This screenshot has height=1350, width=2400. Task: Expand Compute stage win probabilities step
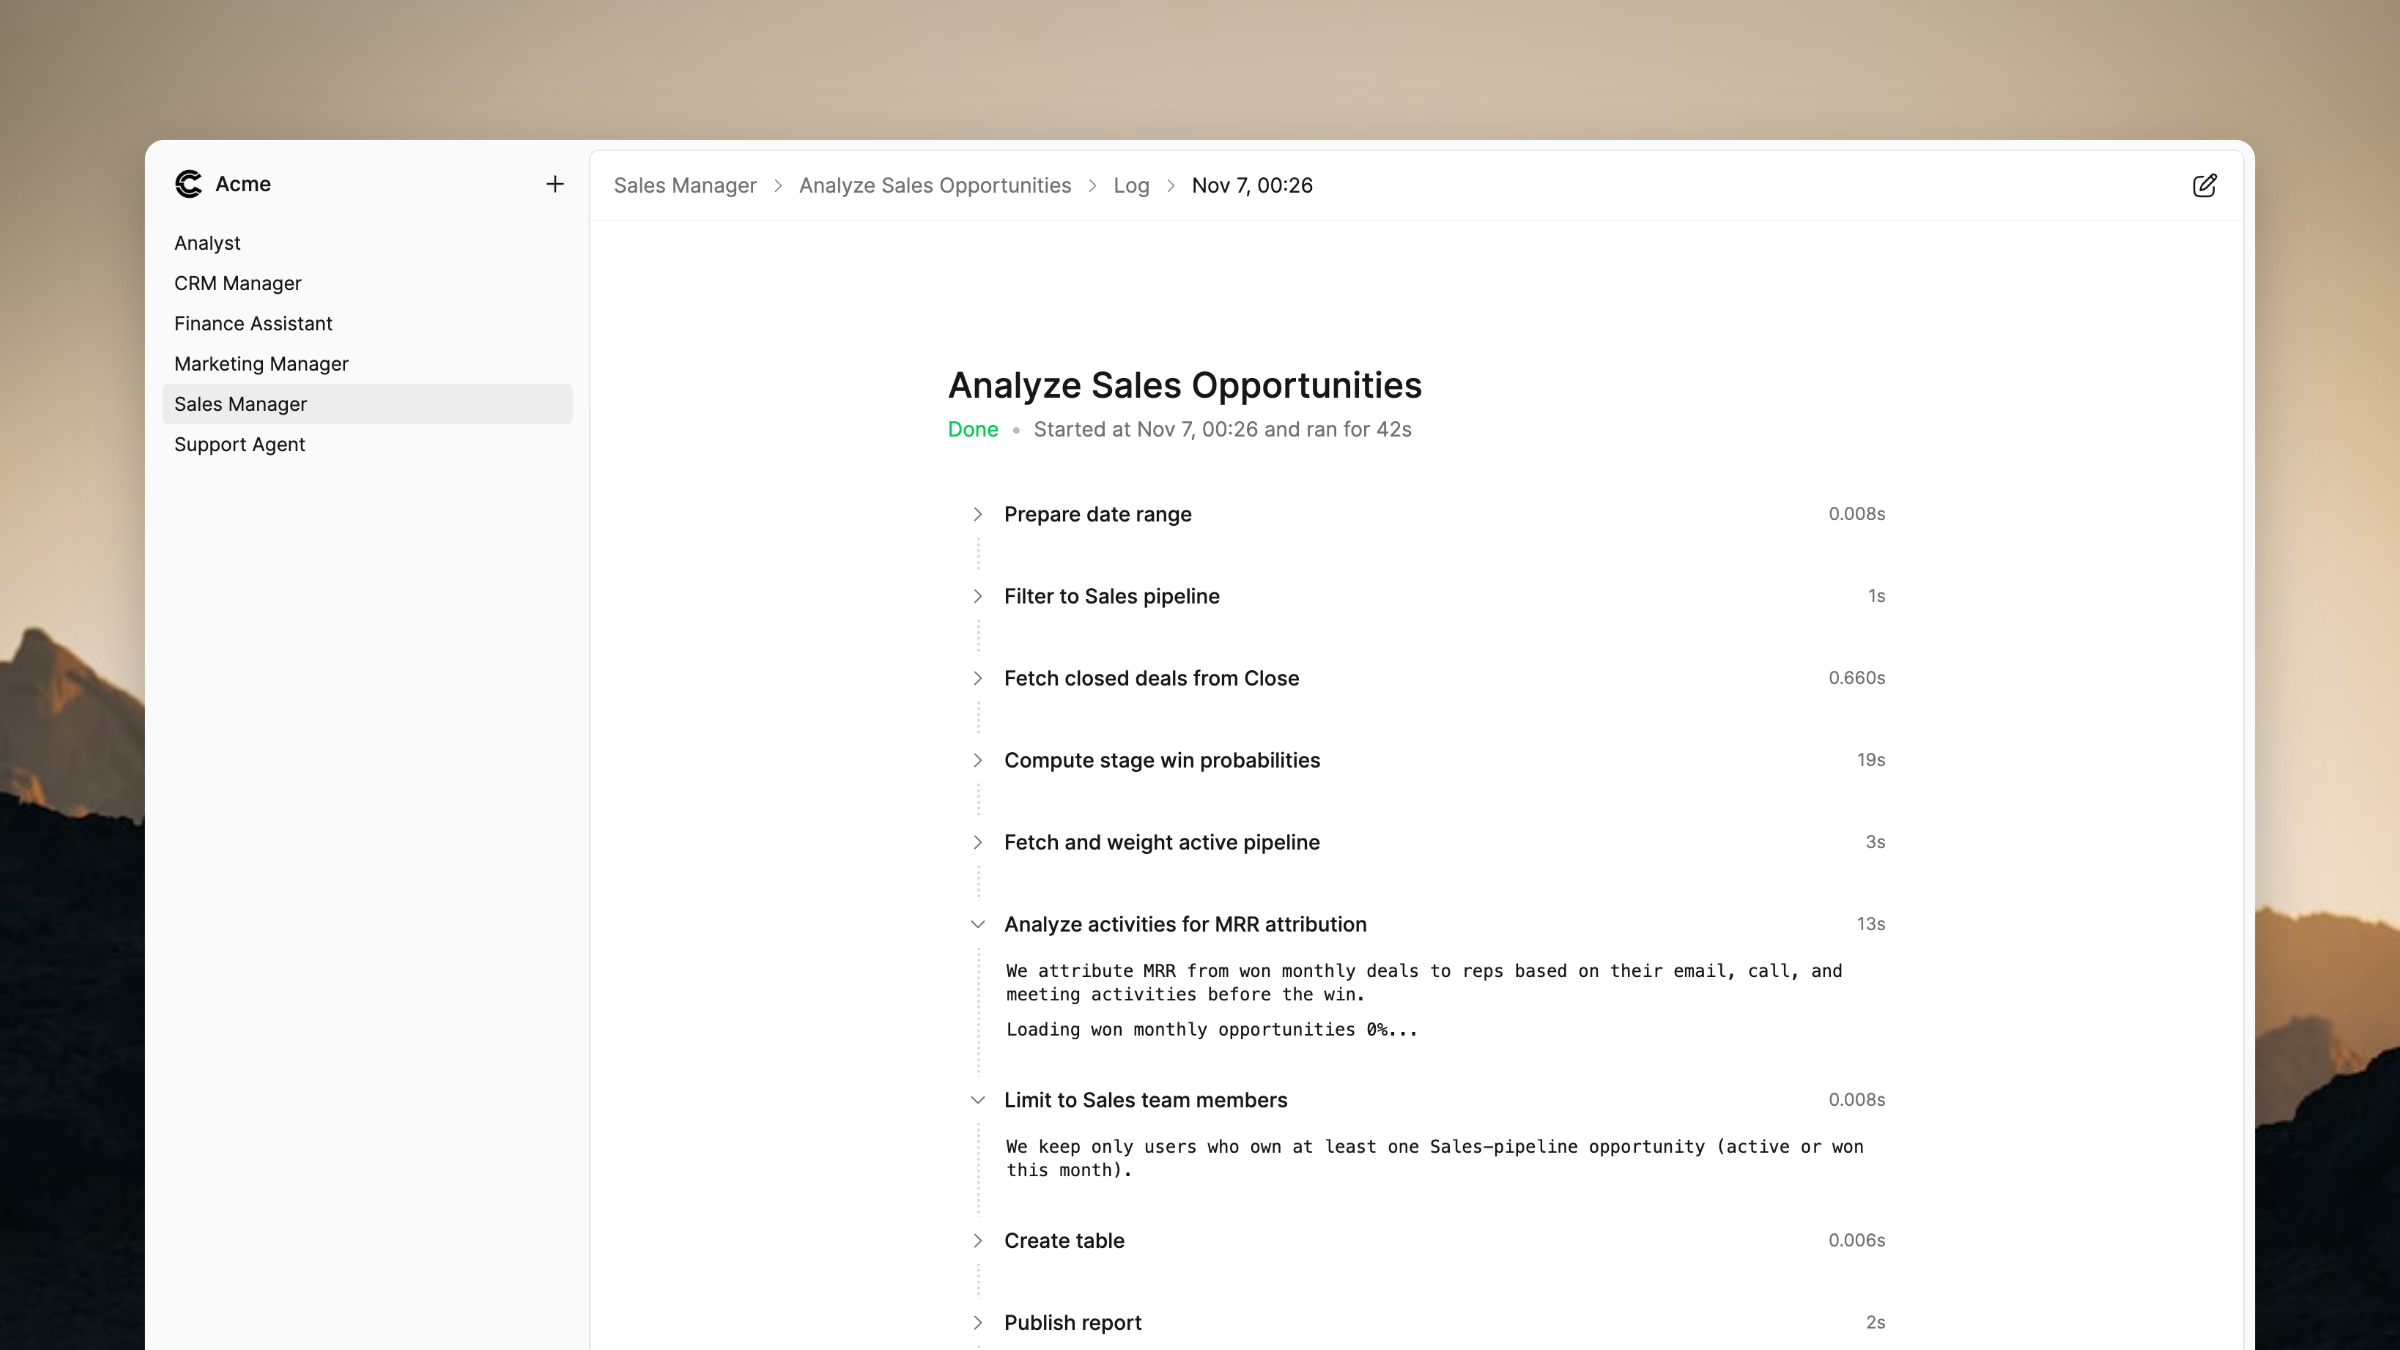(x=977, y=760)
